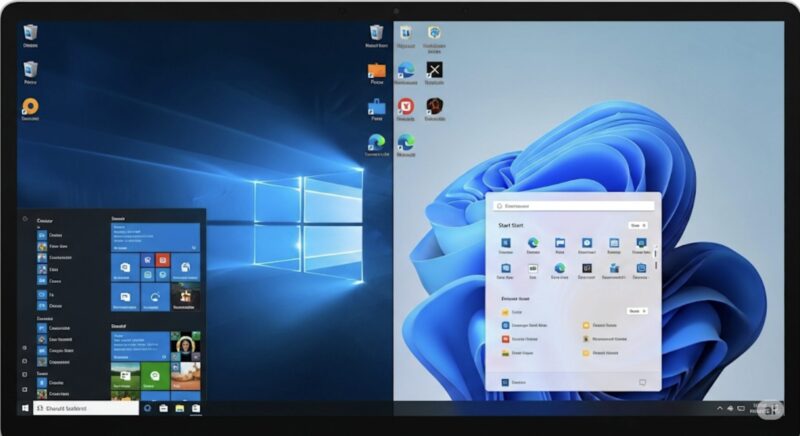
Task: Open the recommended item with the dark brown icon
Action: 605,339
